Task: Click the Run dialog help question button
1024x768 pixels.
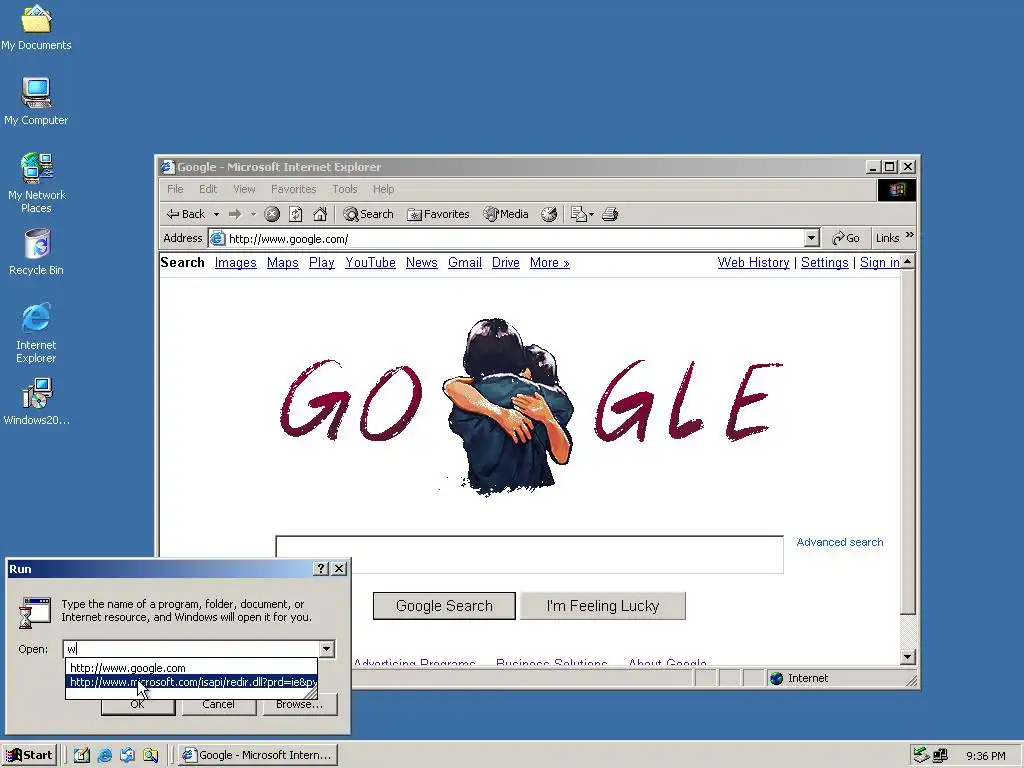Action: 321,569
